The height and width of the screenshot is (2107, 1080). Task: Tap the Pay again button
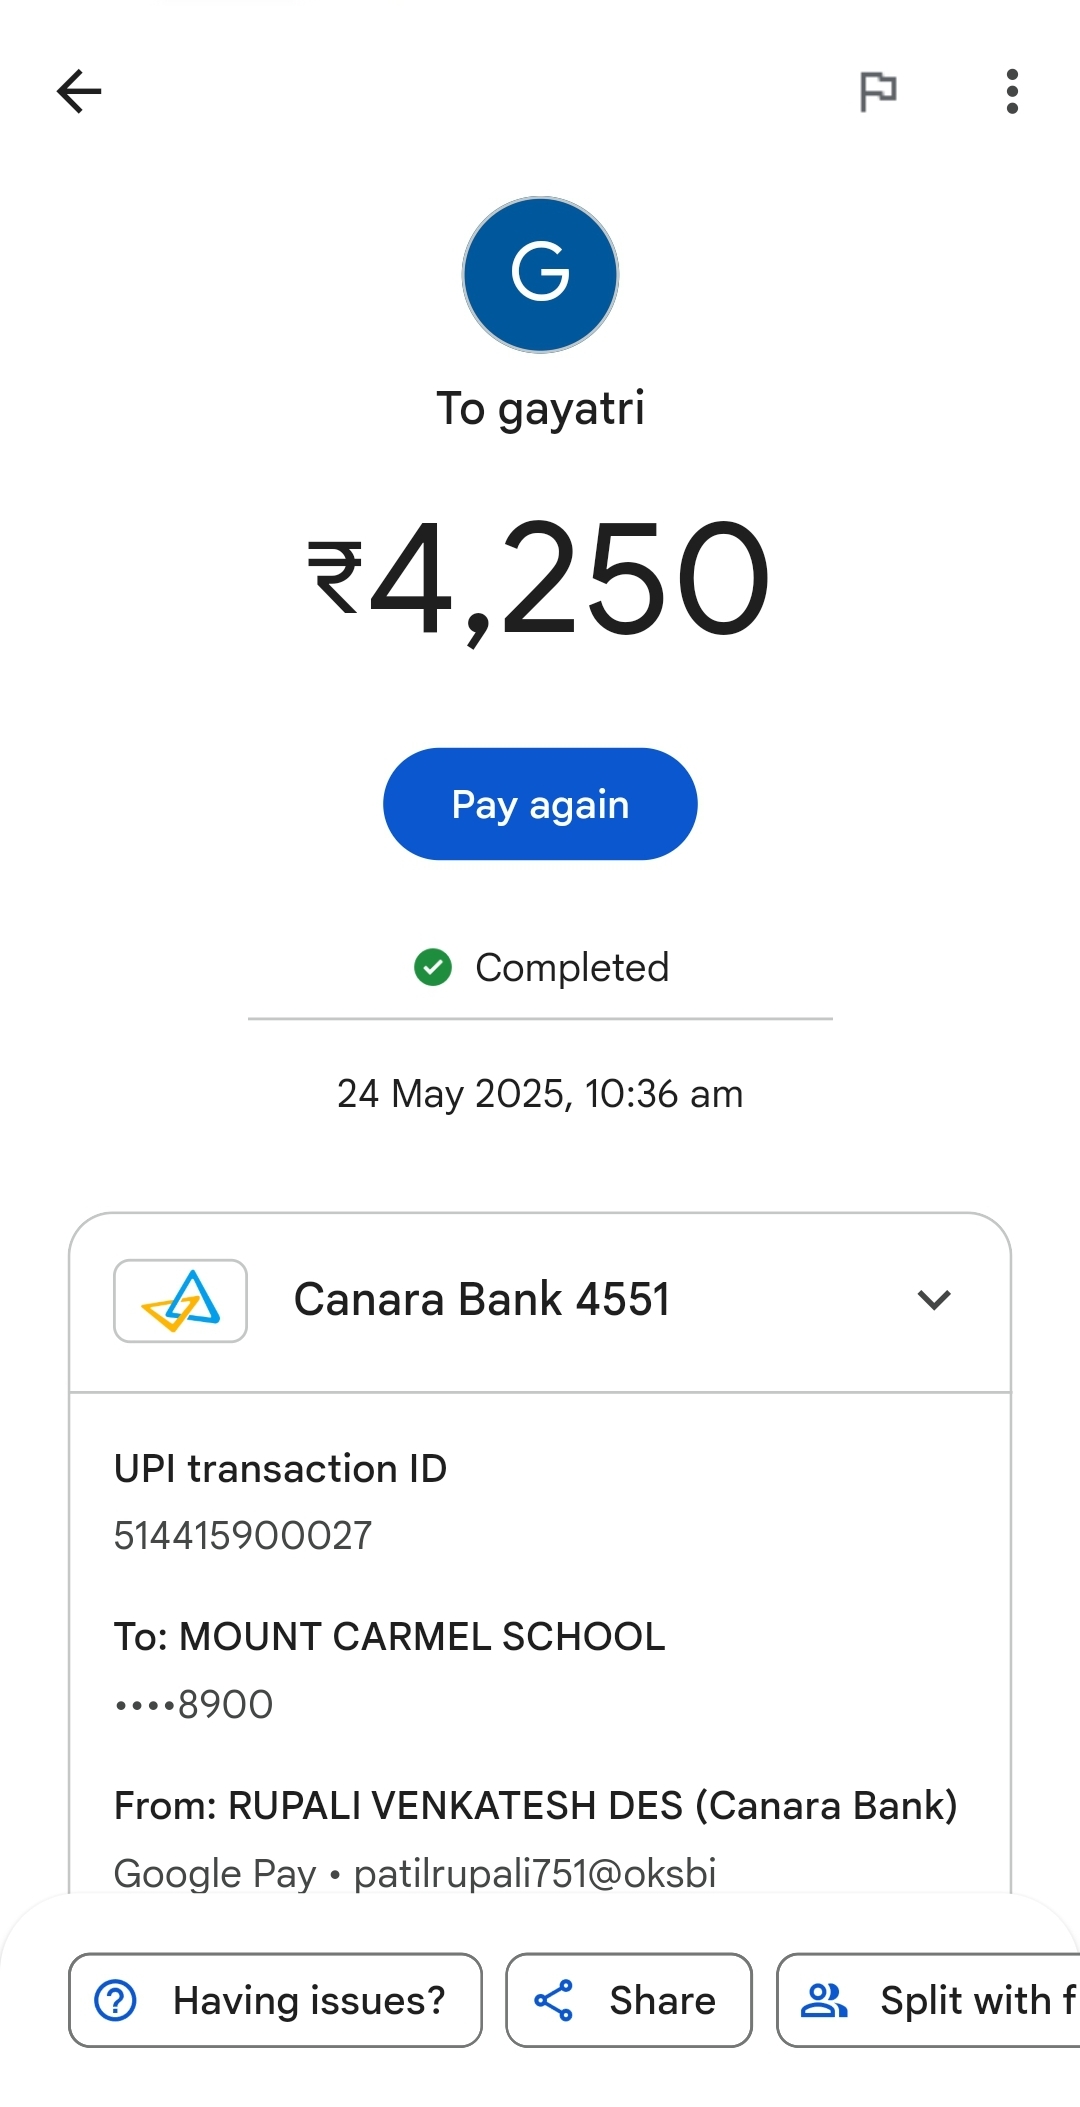[x=540, y=804]
